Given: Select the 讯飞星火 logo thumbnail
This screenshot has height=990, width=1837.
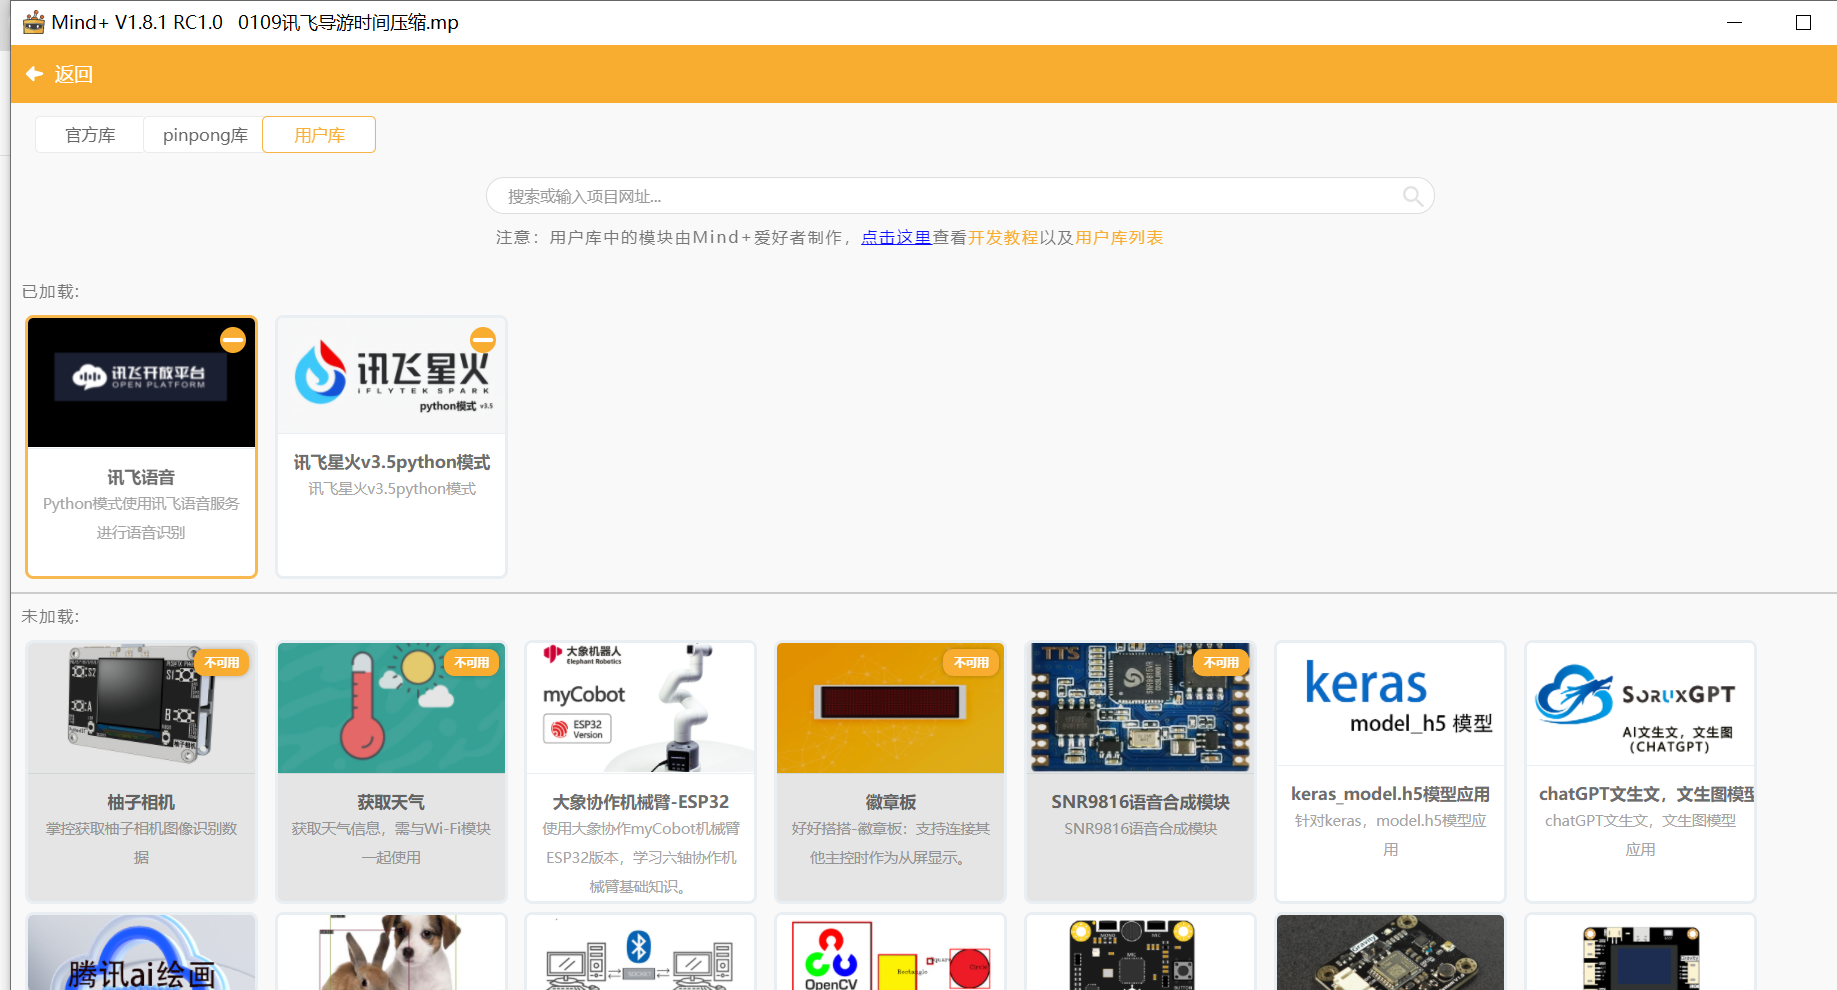Looking at the screenshot, I should point(391,377).
